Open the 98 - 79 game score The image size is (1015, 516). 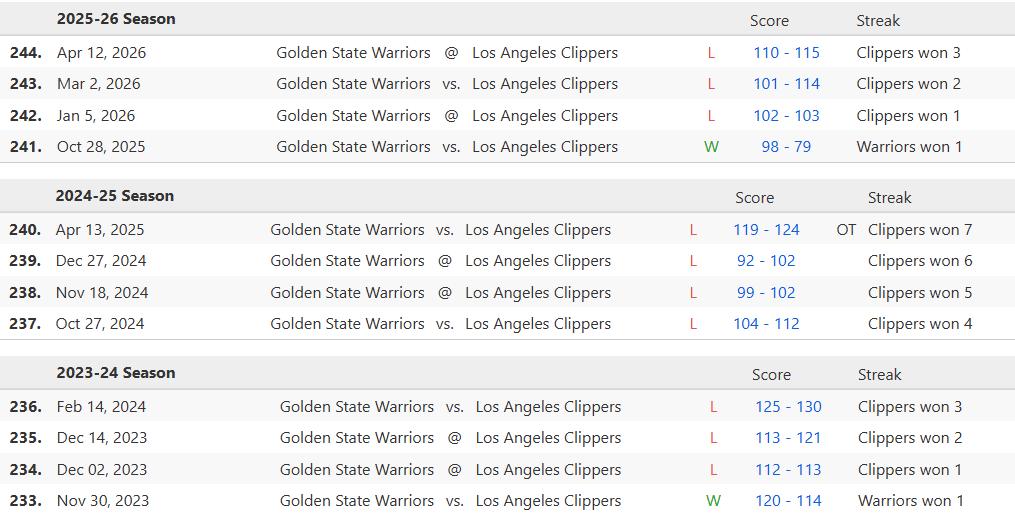pos(786,147)
